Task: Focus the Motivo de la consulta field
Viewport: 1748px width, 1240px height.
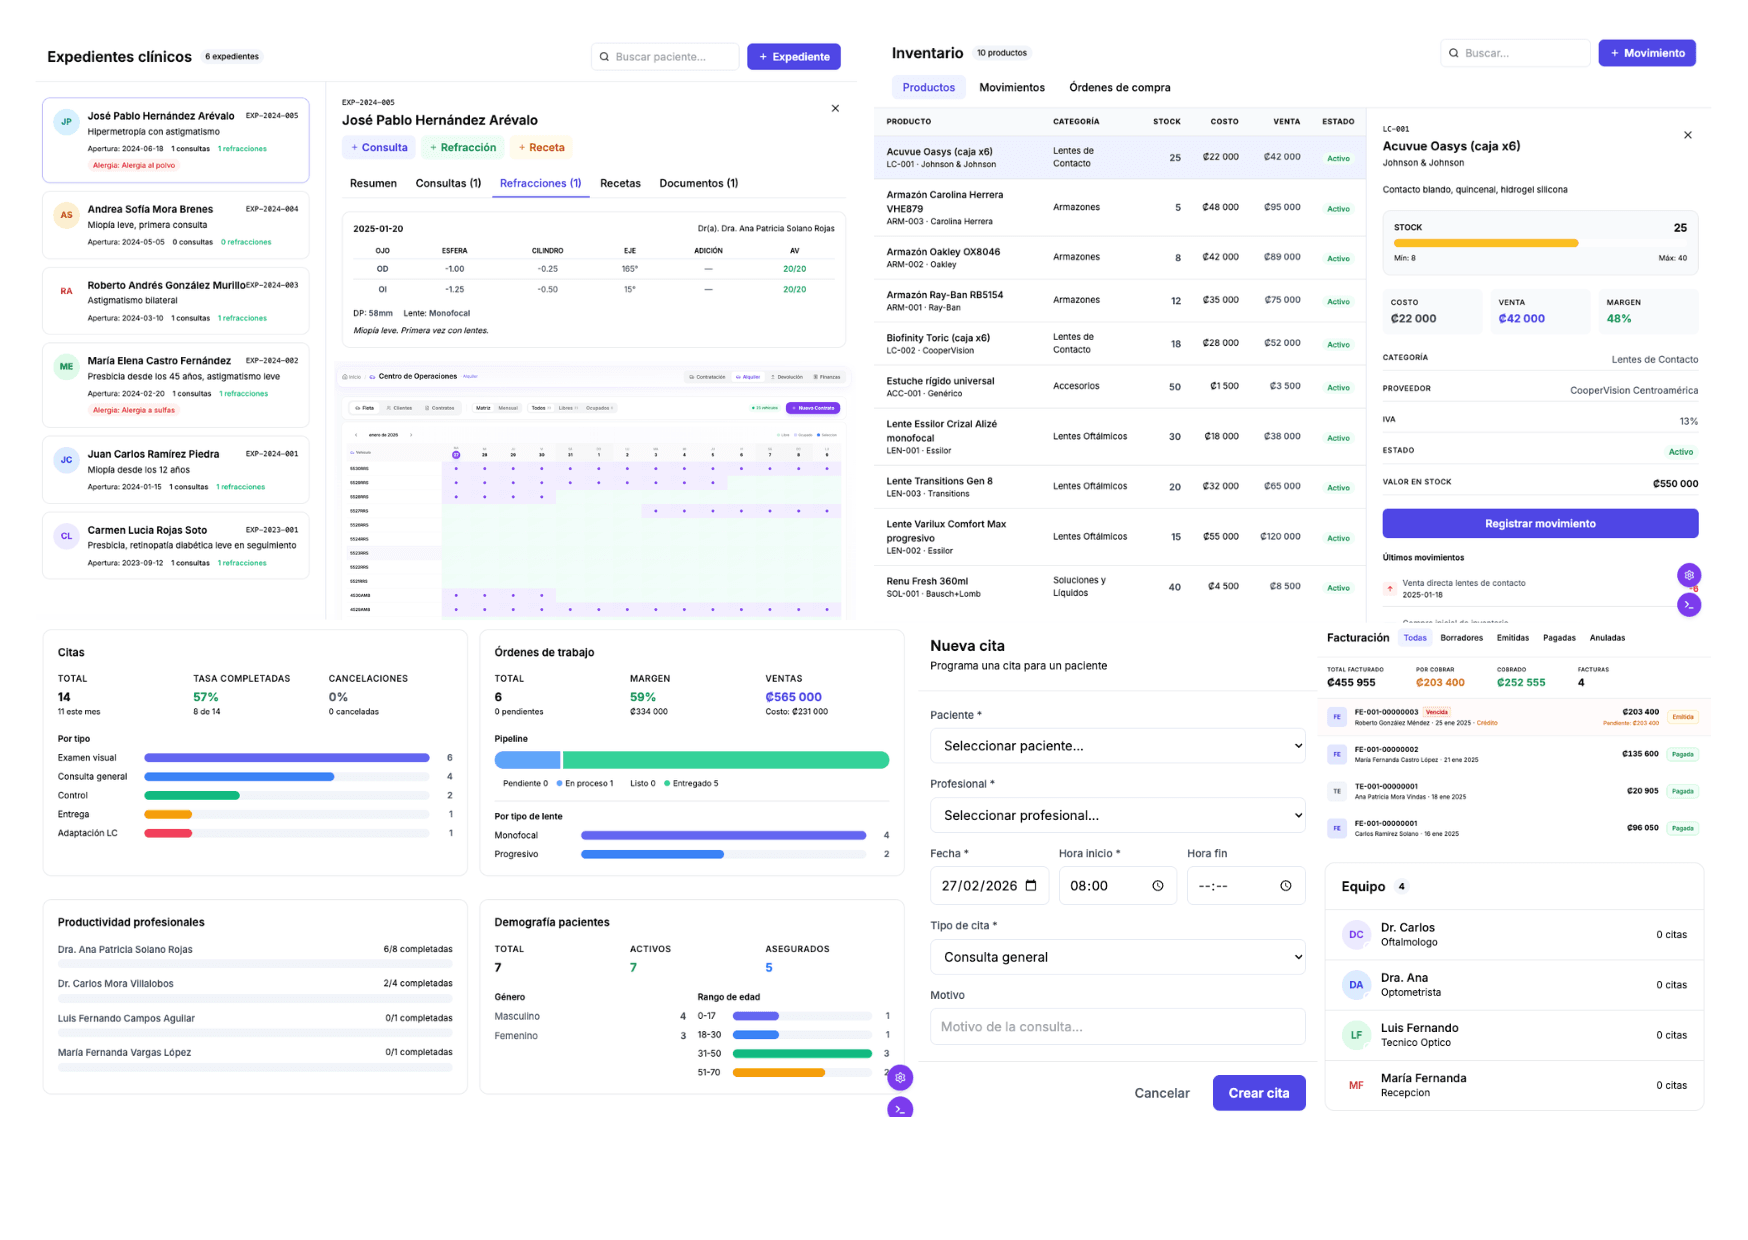Action: pyautogui.click(x=1117, y=1027)
